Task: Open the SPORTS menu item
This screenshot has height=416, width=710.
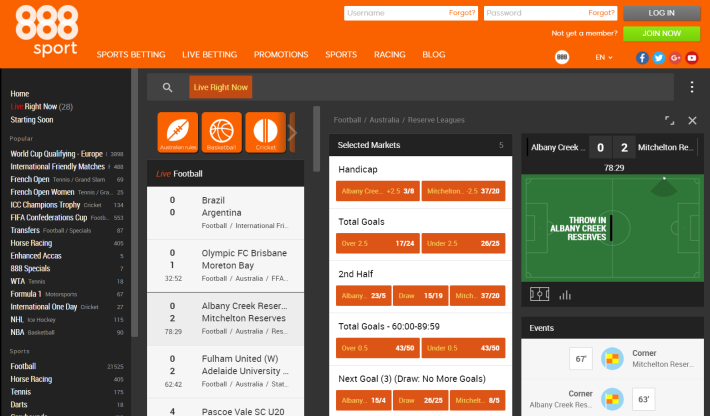Action: click(x=341, y=55)
